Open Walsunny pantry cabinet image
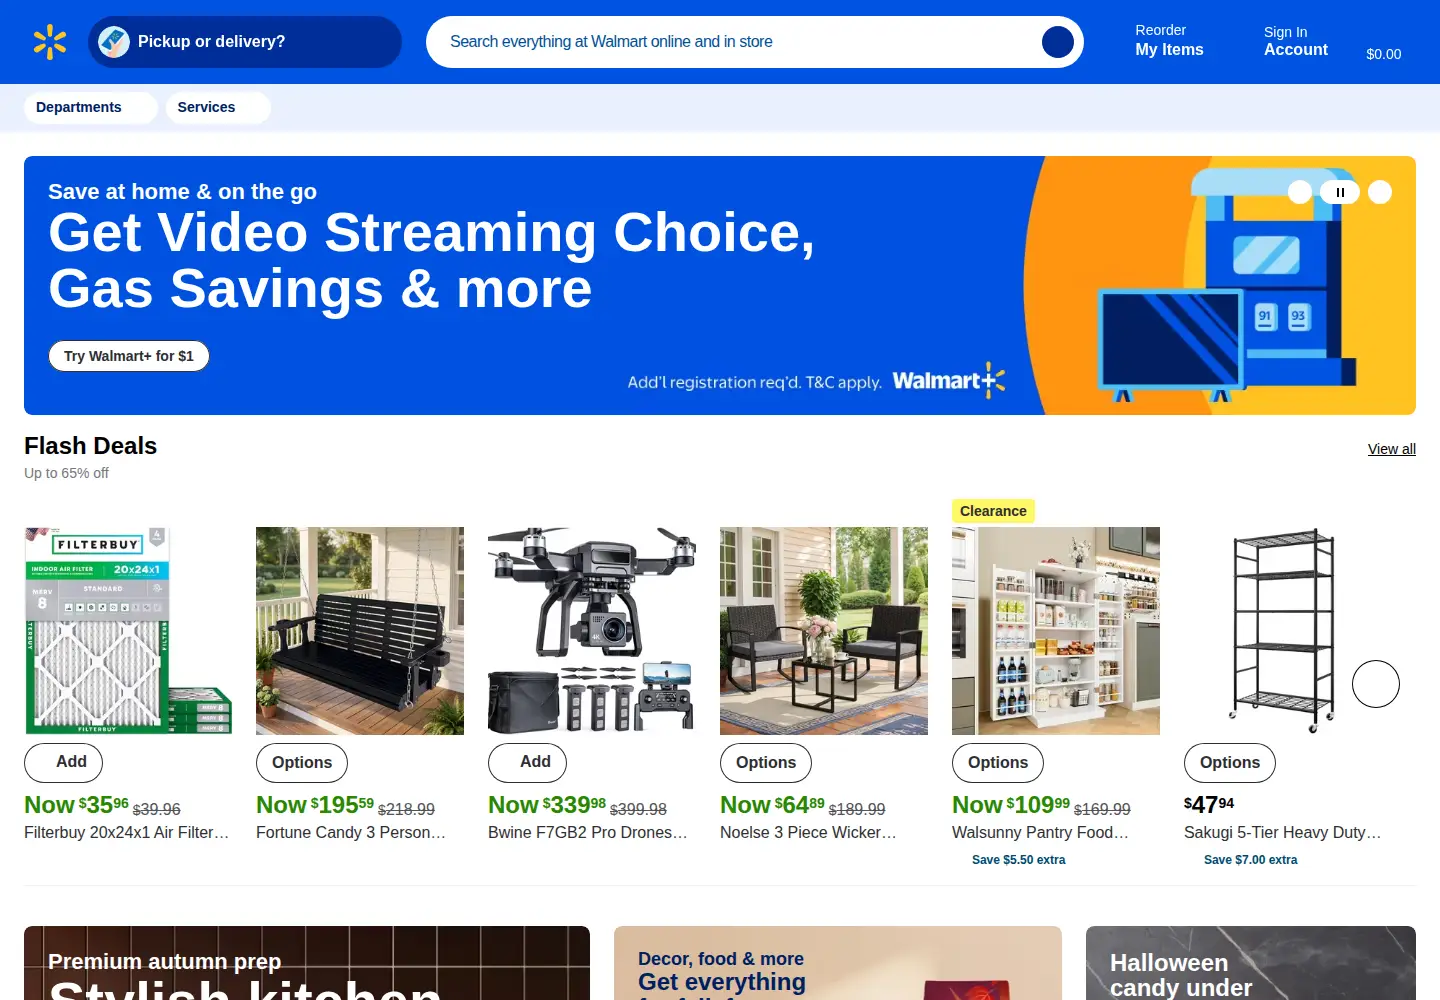Image resolution: width=1440 pixels, height=1000 pixels. pos(1056,631)
